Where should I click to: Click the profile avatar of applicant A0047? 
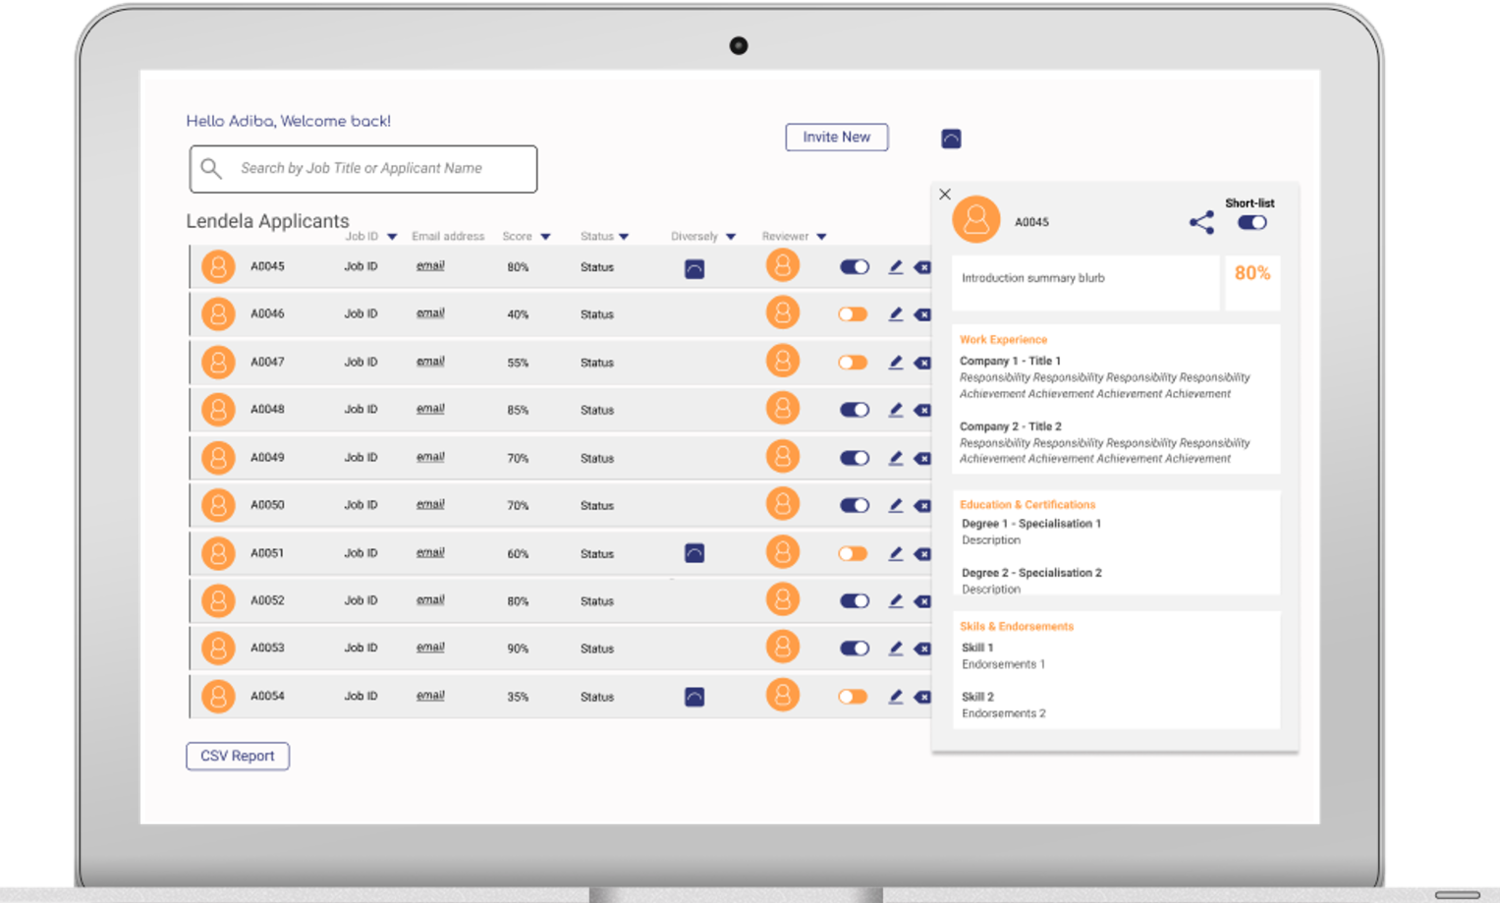218,362
